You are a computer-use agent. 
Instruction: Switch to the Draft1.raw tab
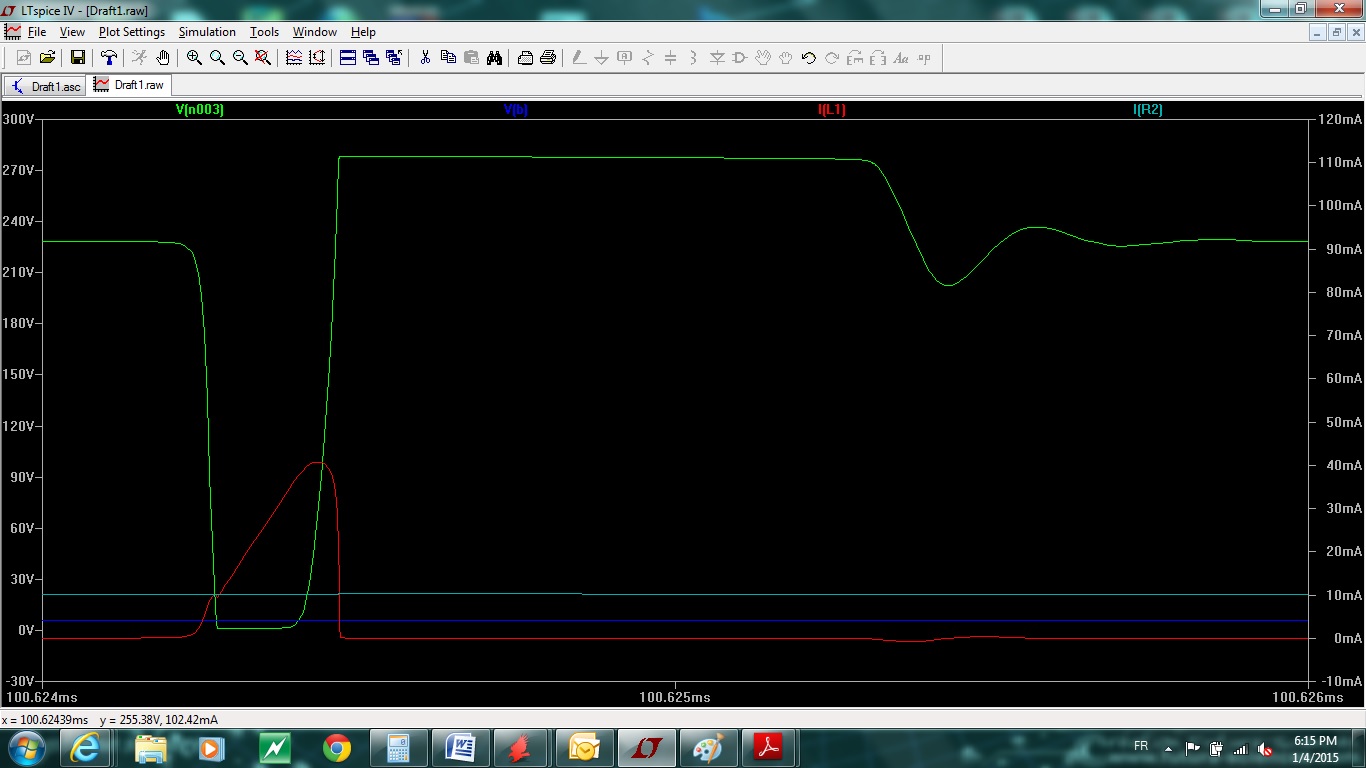pos(130,85)
